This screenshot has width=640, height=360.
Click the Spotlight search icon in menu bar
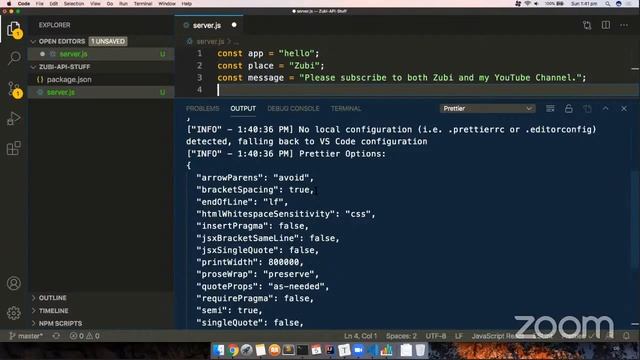[608, 3]
